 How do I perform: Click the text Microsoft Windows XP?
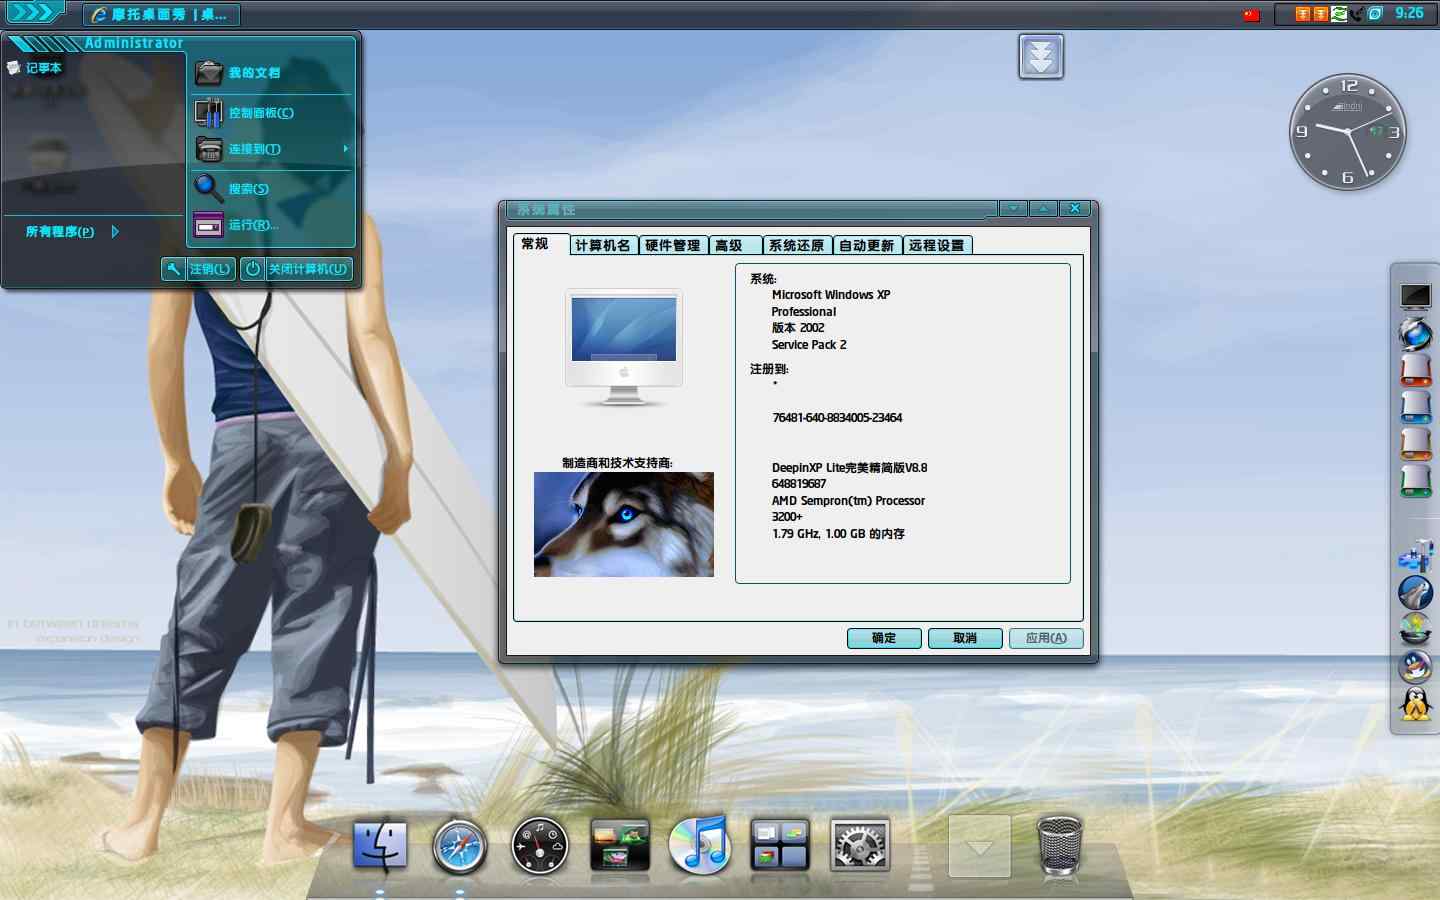(x=830, y=295)
